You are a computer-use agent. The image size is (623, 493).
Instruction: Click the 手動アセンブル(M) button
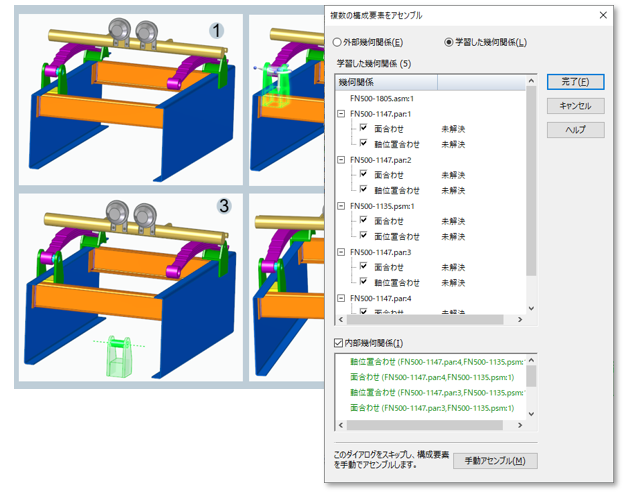click(x=495, y=461)
